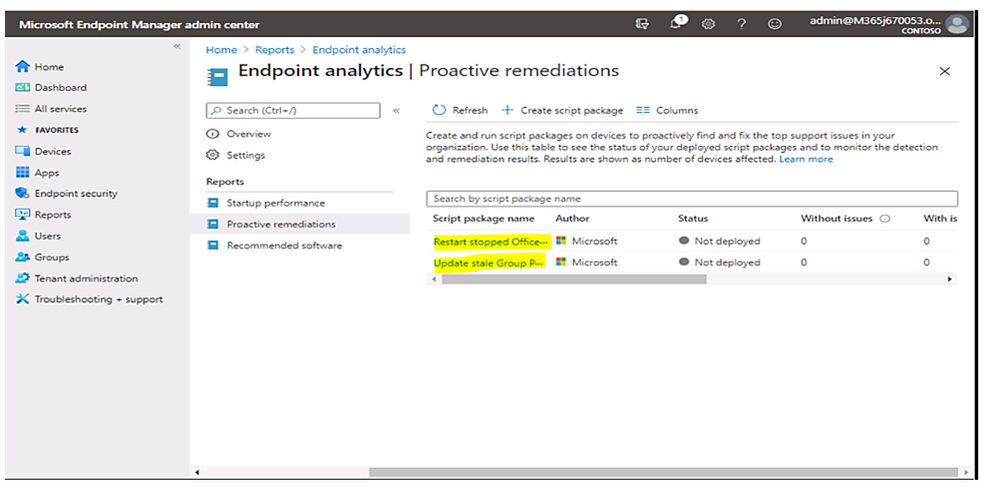Click the table scrollbar right arrow
Screen dimensions: 999x489
pyautogui.click(x=950, y=279)
